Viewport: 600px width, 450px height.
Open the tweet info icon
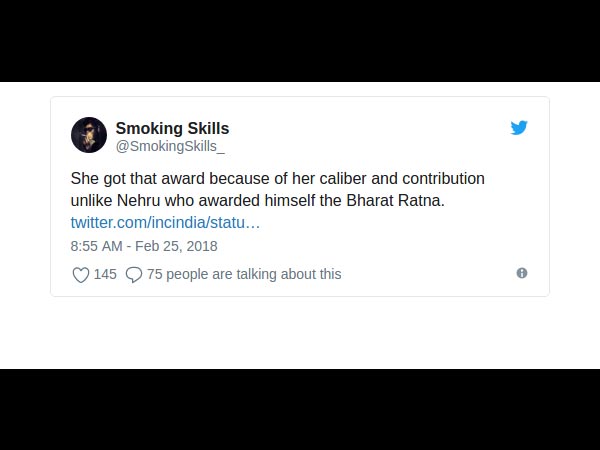pyautogui.click(x=522, y=273)
